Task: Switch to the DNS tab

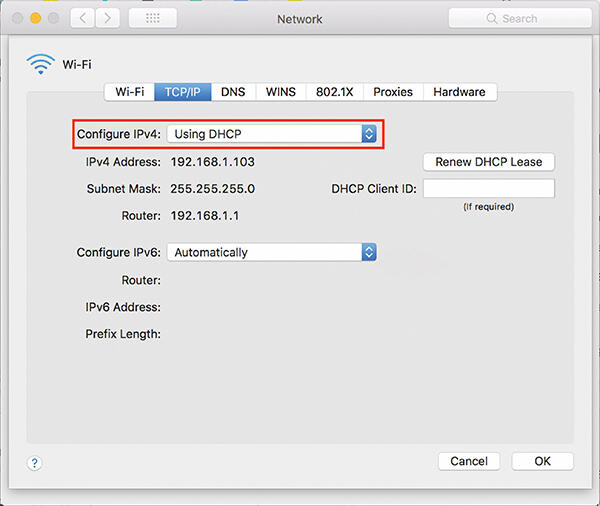Action: [x=233, y=92]
